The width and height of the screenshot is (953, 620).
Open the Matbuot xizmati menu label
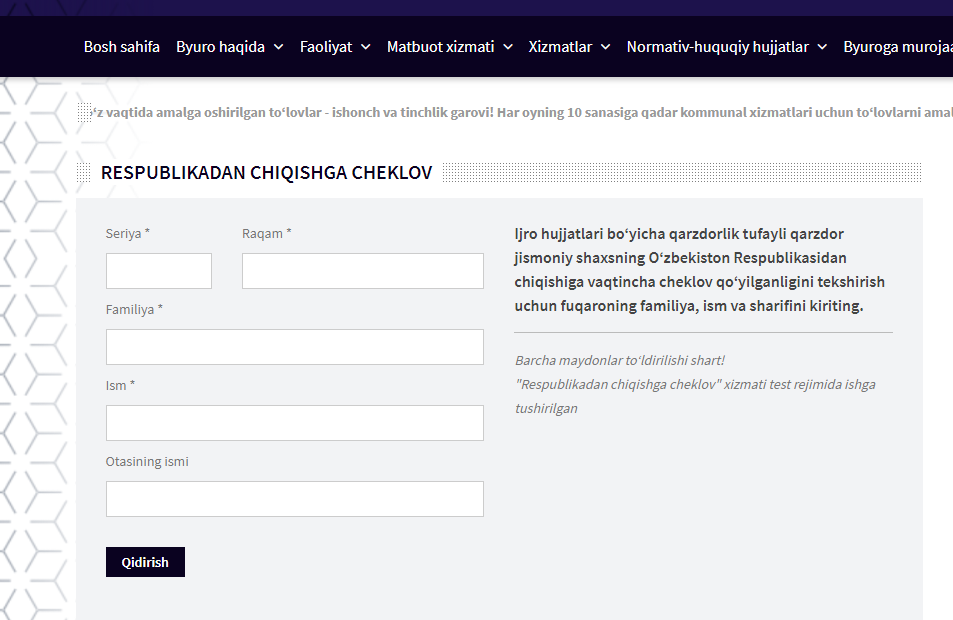click(x=440, y=47)
